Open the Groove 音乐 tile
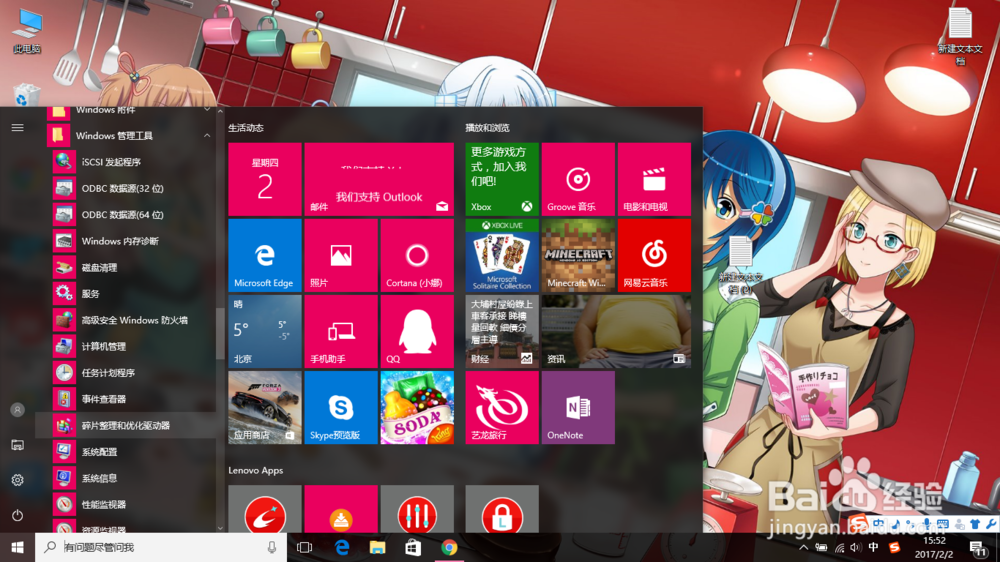The height and width of the screenshot is (562, 1000). pyautogui.click(x=578, y=179)
